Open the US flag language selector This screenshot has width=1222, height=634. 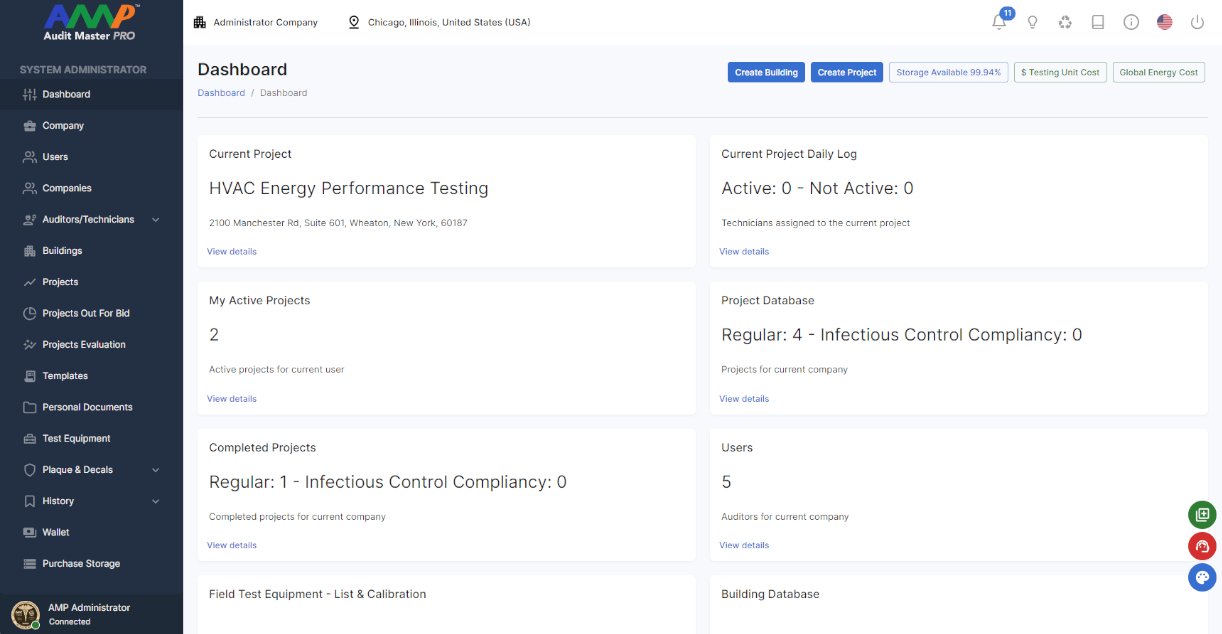[x=1164, y=22]
